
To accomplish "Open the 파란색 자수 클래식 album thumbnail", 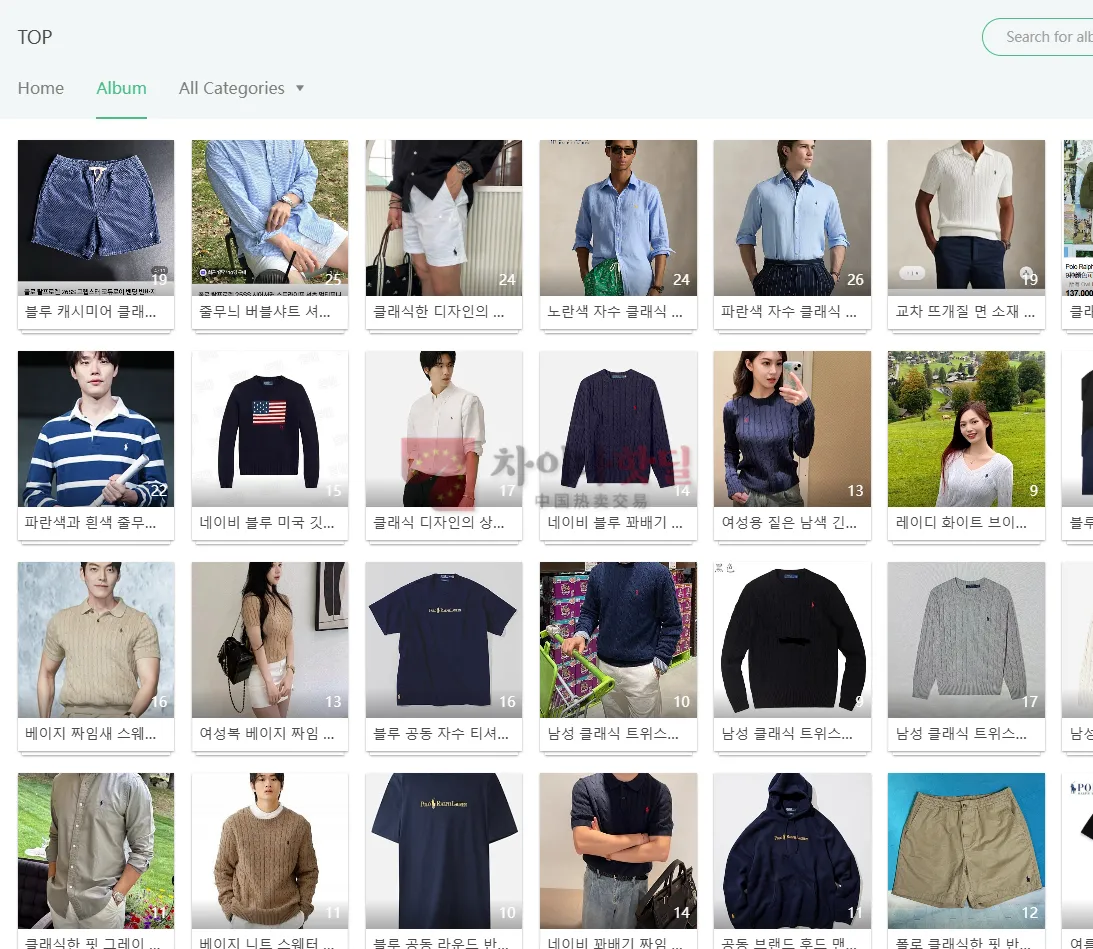I will (792, 218).
